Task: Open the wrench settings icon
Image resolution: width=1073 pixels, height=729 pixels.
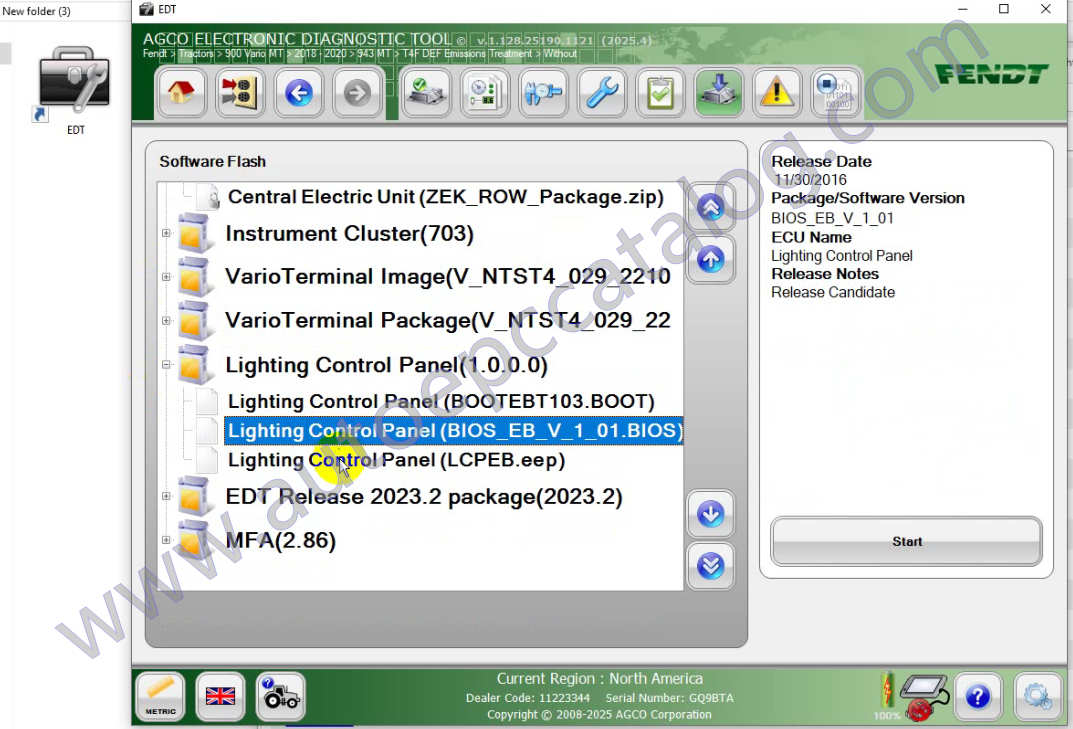Action: (602, 92)
